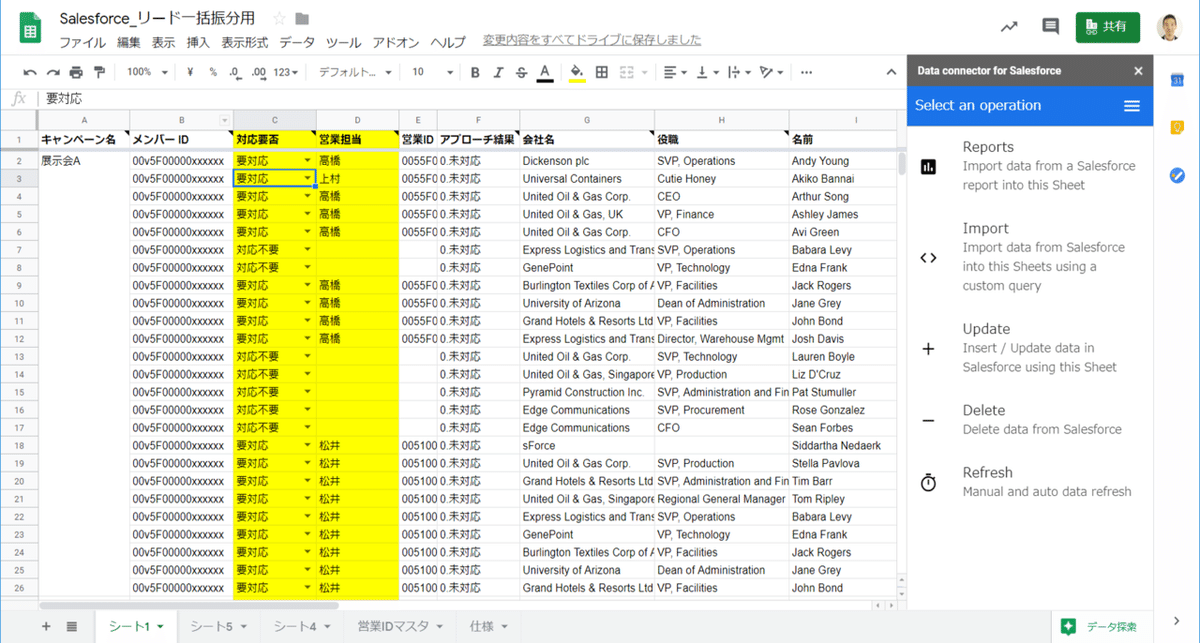Open the font family dropdown
Image resolution: width=1200 pixels, height=643 pixels.
pos(355,72)
